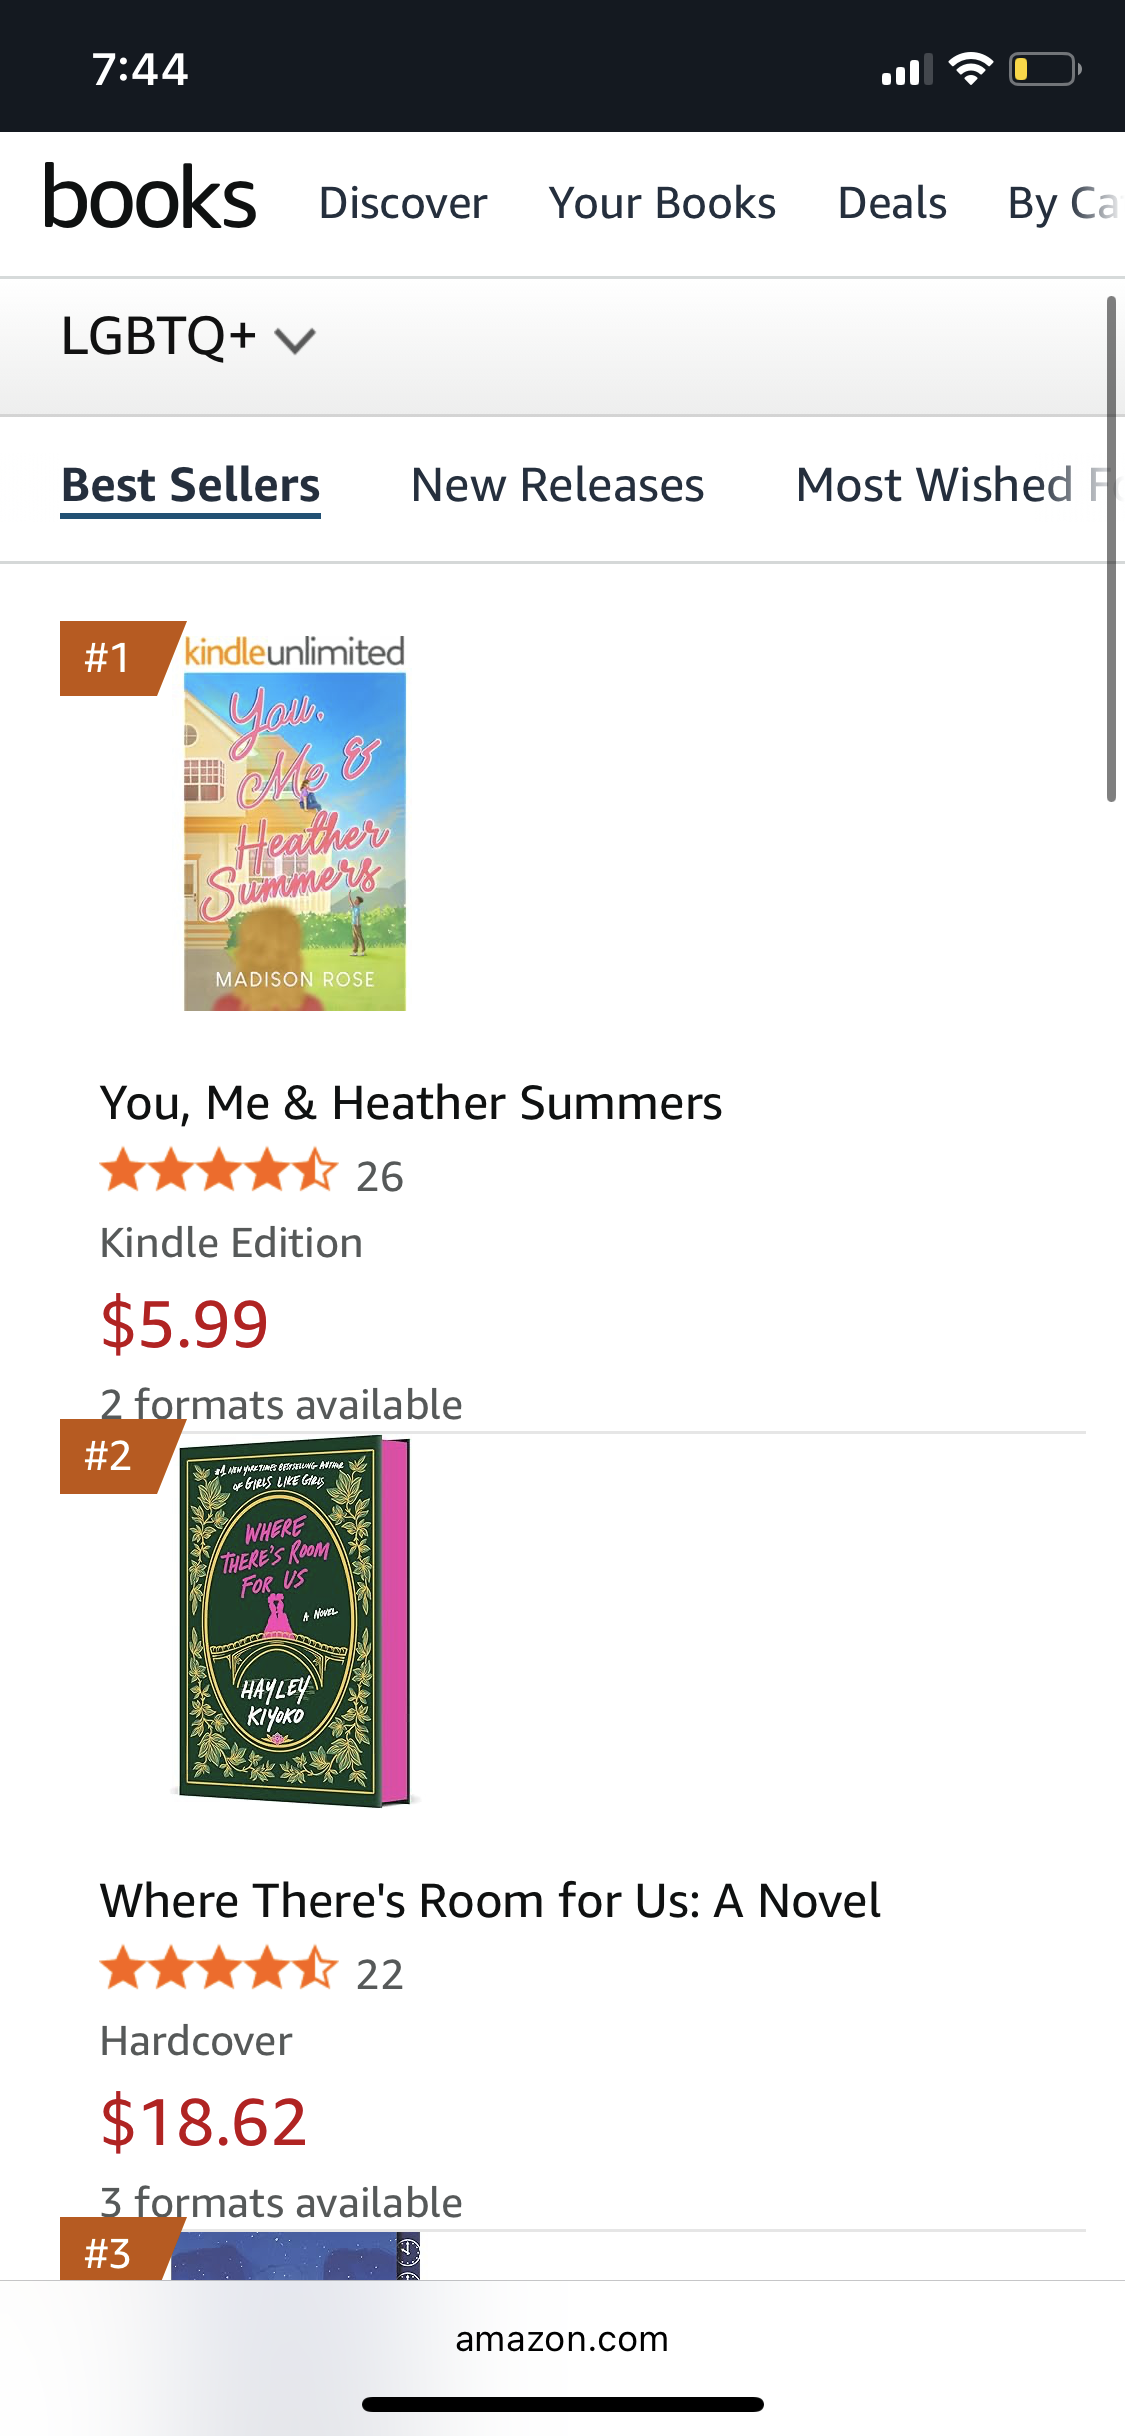Screen dimensions: 1125x2436
Task: Switch to the New Releases tab
Action: point(557,486)
